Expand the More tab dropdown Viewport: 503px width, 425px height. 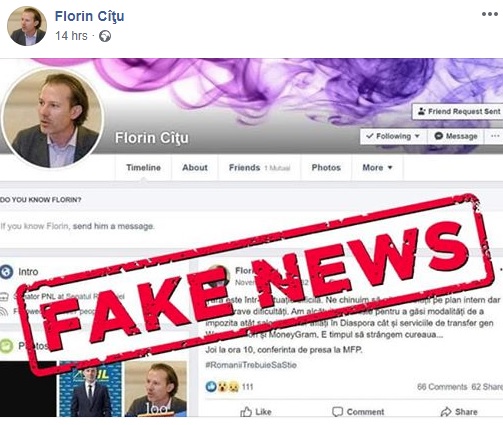tap(377, 168)
